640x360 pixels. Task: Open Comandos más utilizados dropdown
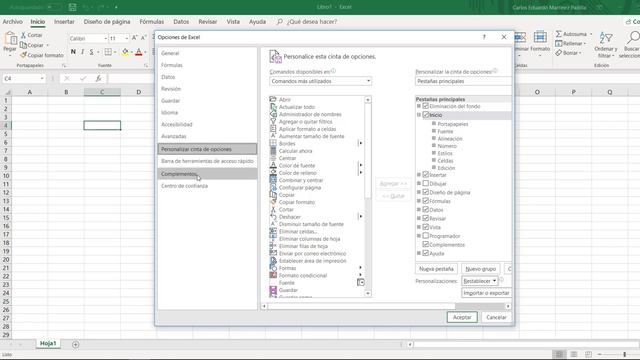tap(320, 81)
